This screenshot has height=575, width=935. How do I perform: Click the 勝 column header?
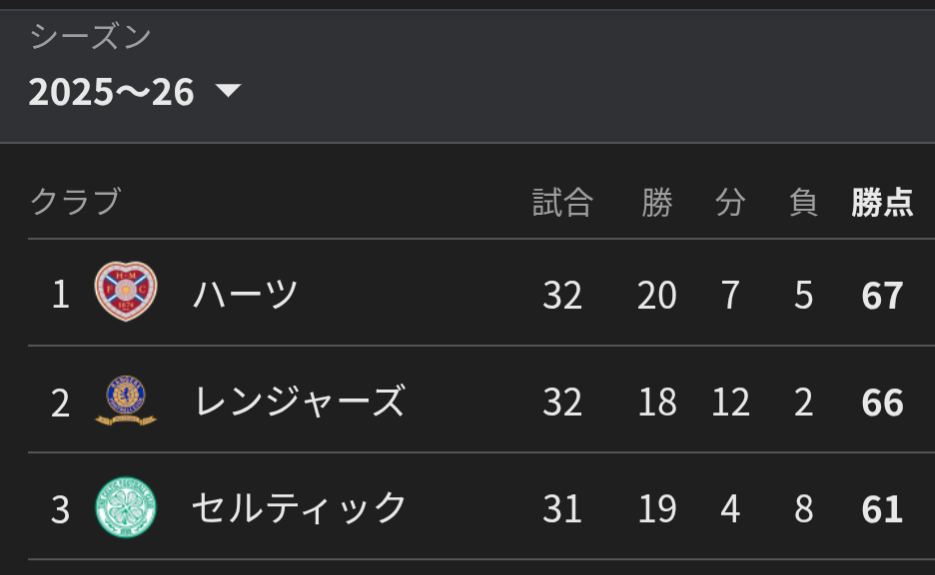(x=657, y=203)
